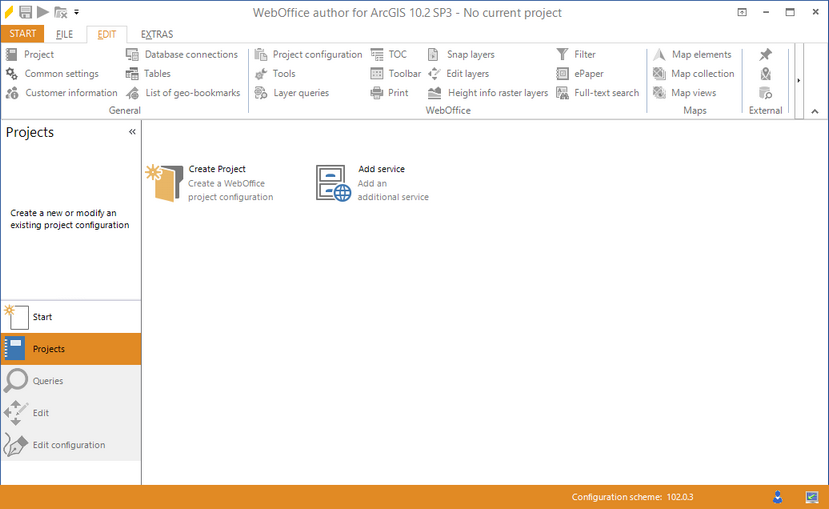Open Layer queries
Image resolution: width=829 pixels, height=509 pixels.
click(291, 92)
